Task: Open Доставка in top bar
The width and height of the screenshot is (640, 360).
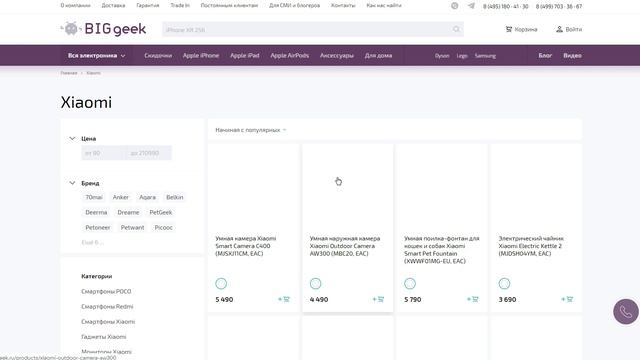Action: [x=113, y=6]
